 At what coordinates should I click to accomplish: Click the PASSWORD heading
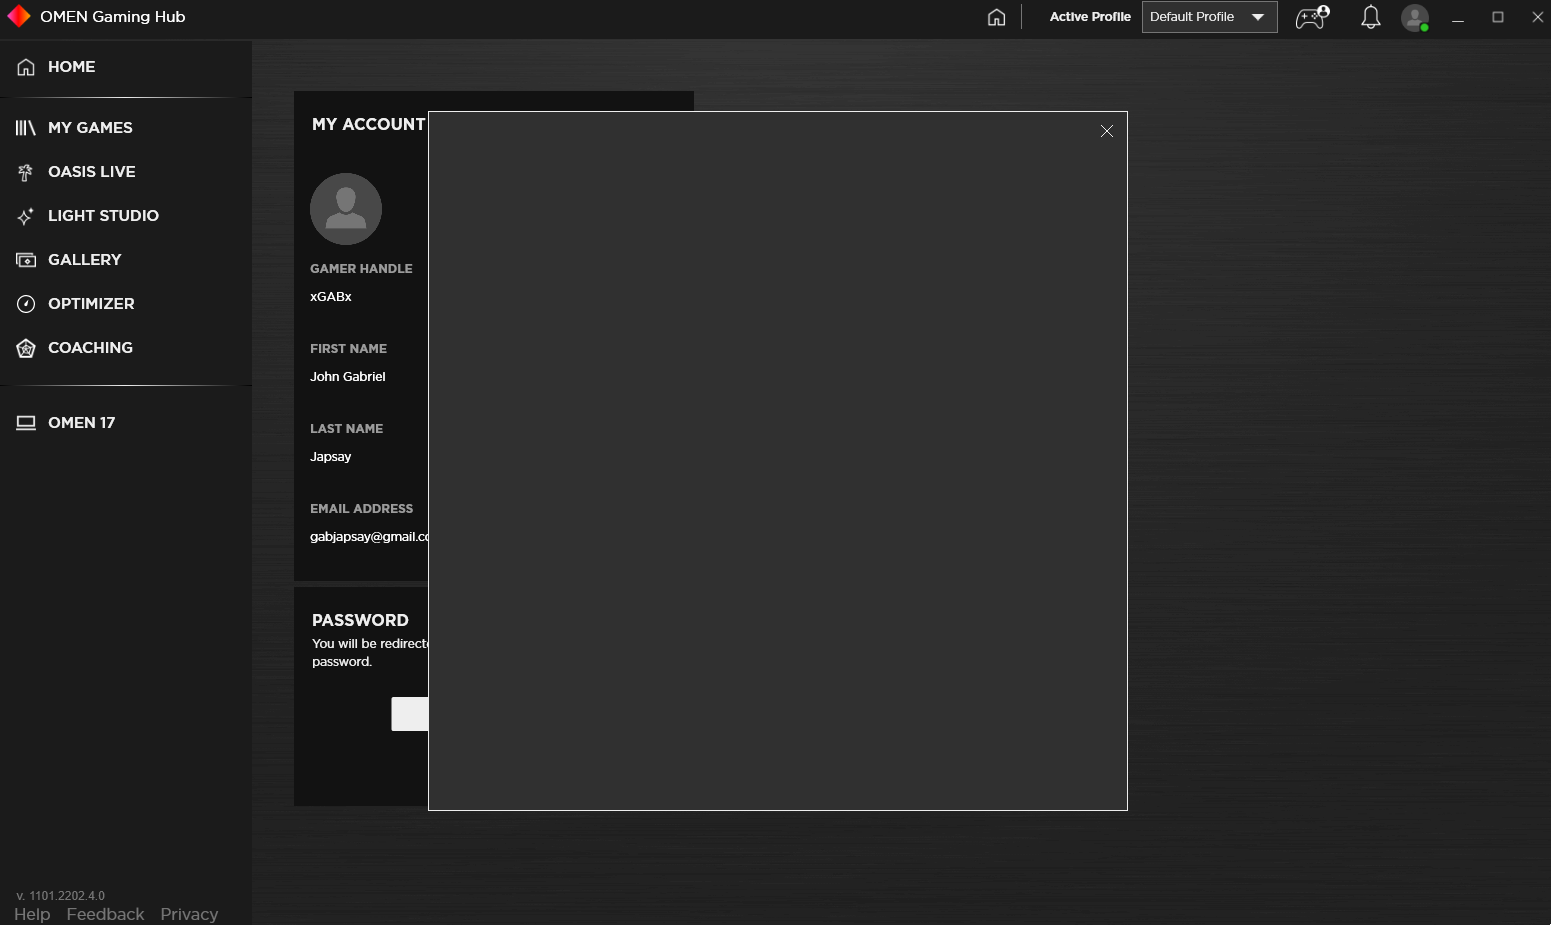360,620
